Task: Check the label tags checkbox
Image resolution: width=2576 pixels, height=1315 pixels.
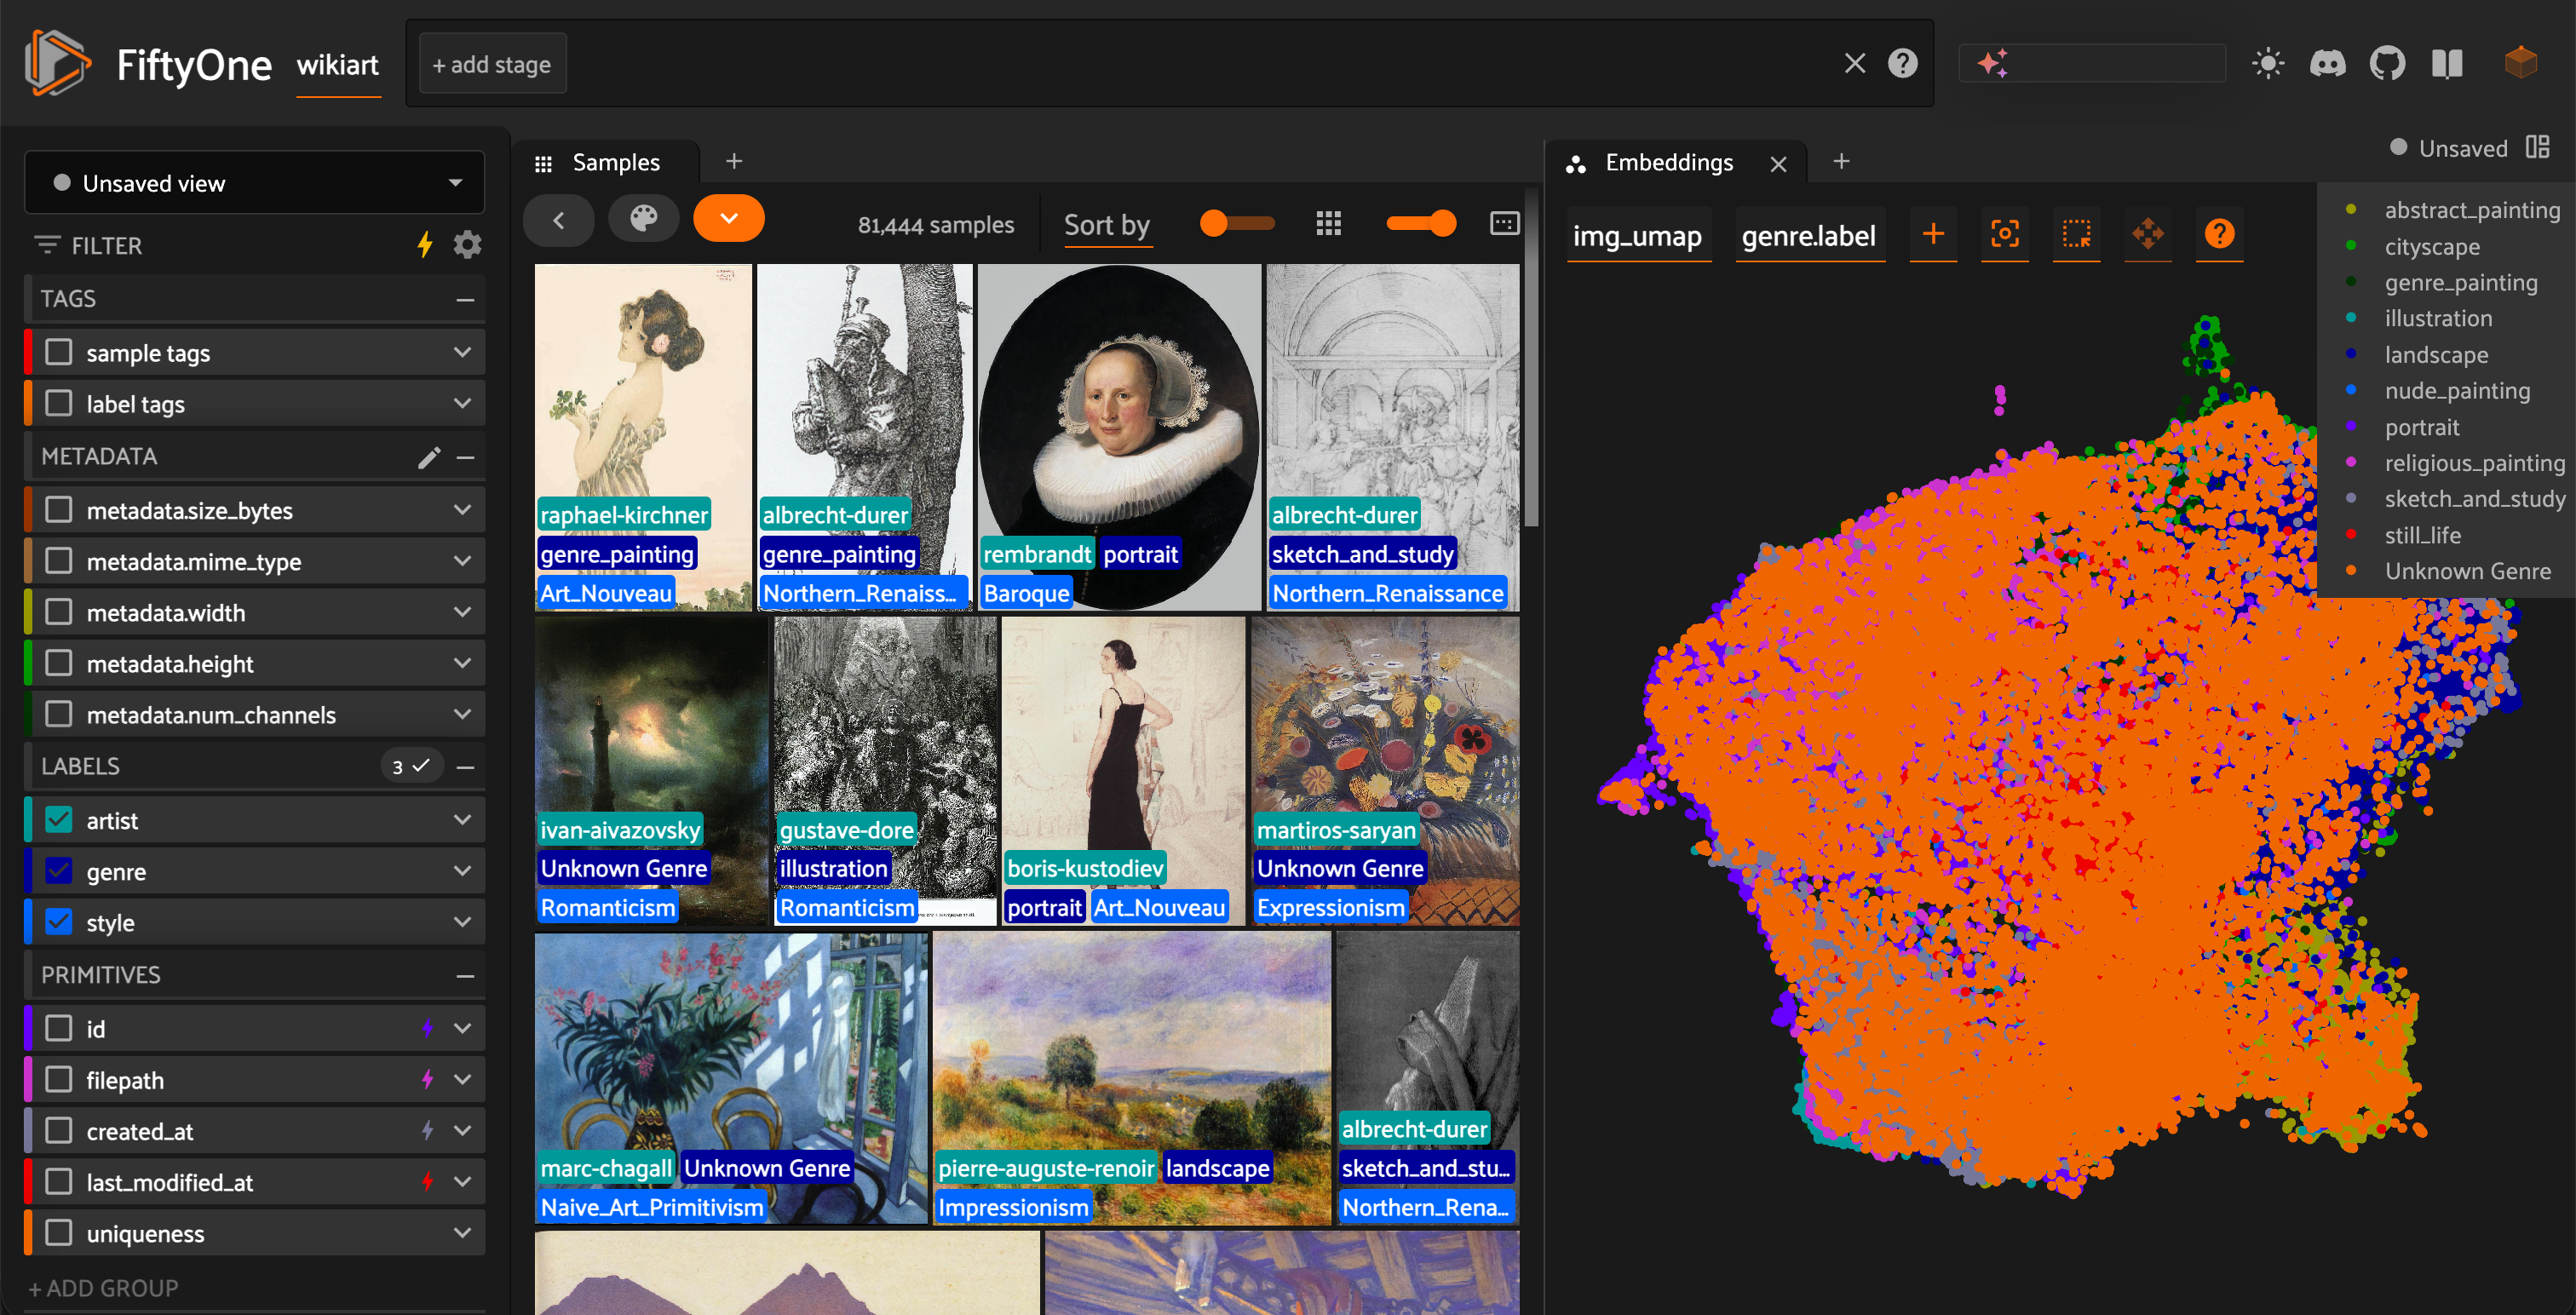Action: 59,403
